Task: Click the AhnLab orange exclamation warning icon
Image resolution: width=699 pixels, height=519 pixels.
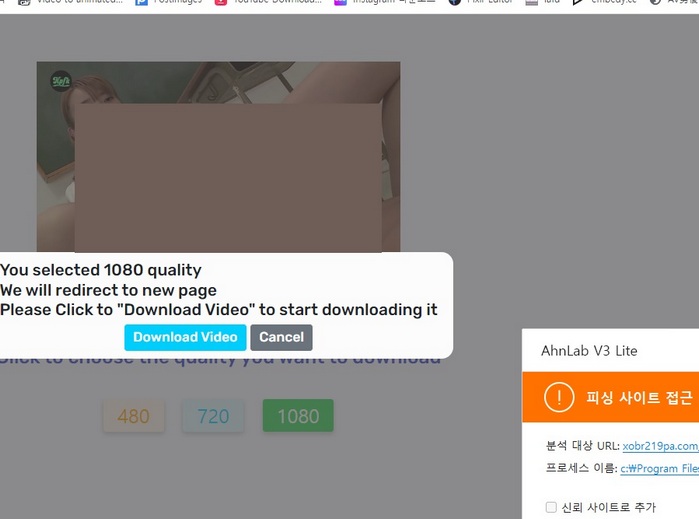Action: 559,397
